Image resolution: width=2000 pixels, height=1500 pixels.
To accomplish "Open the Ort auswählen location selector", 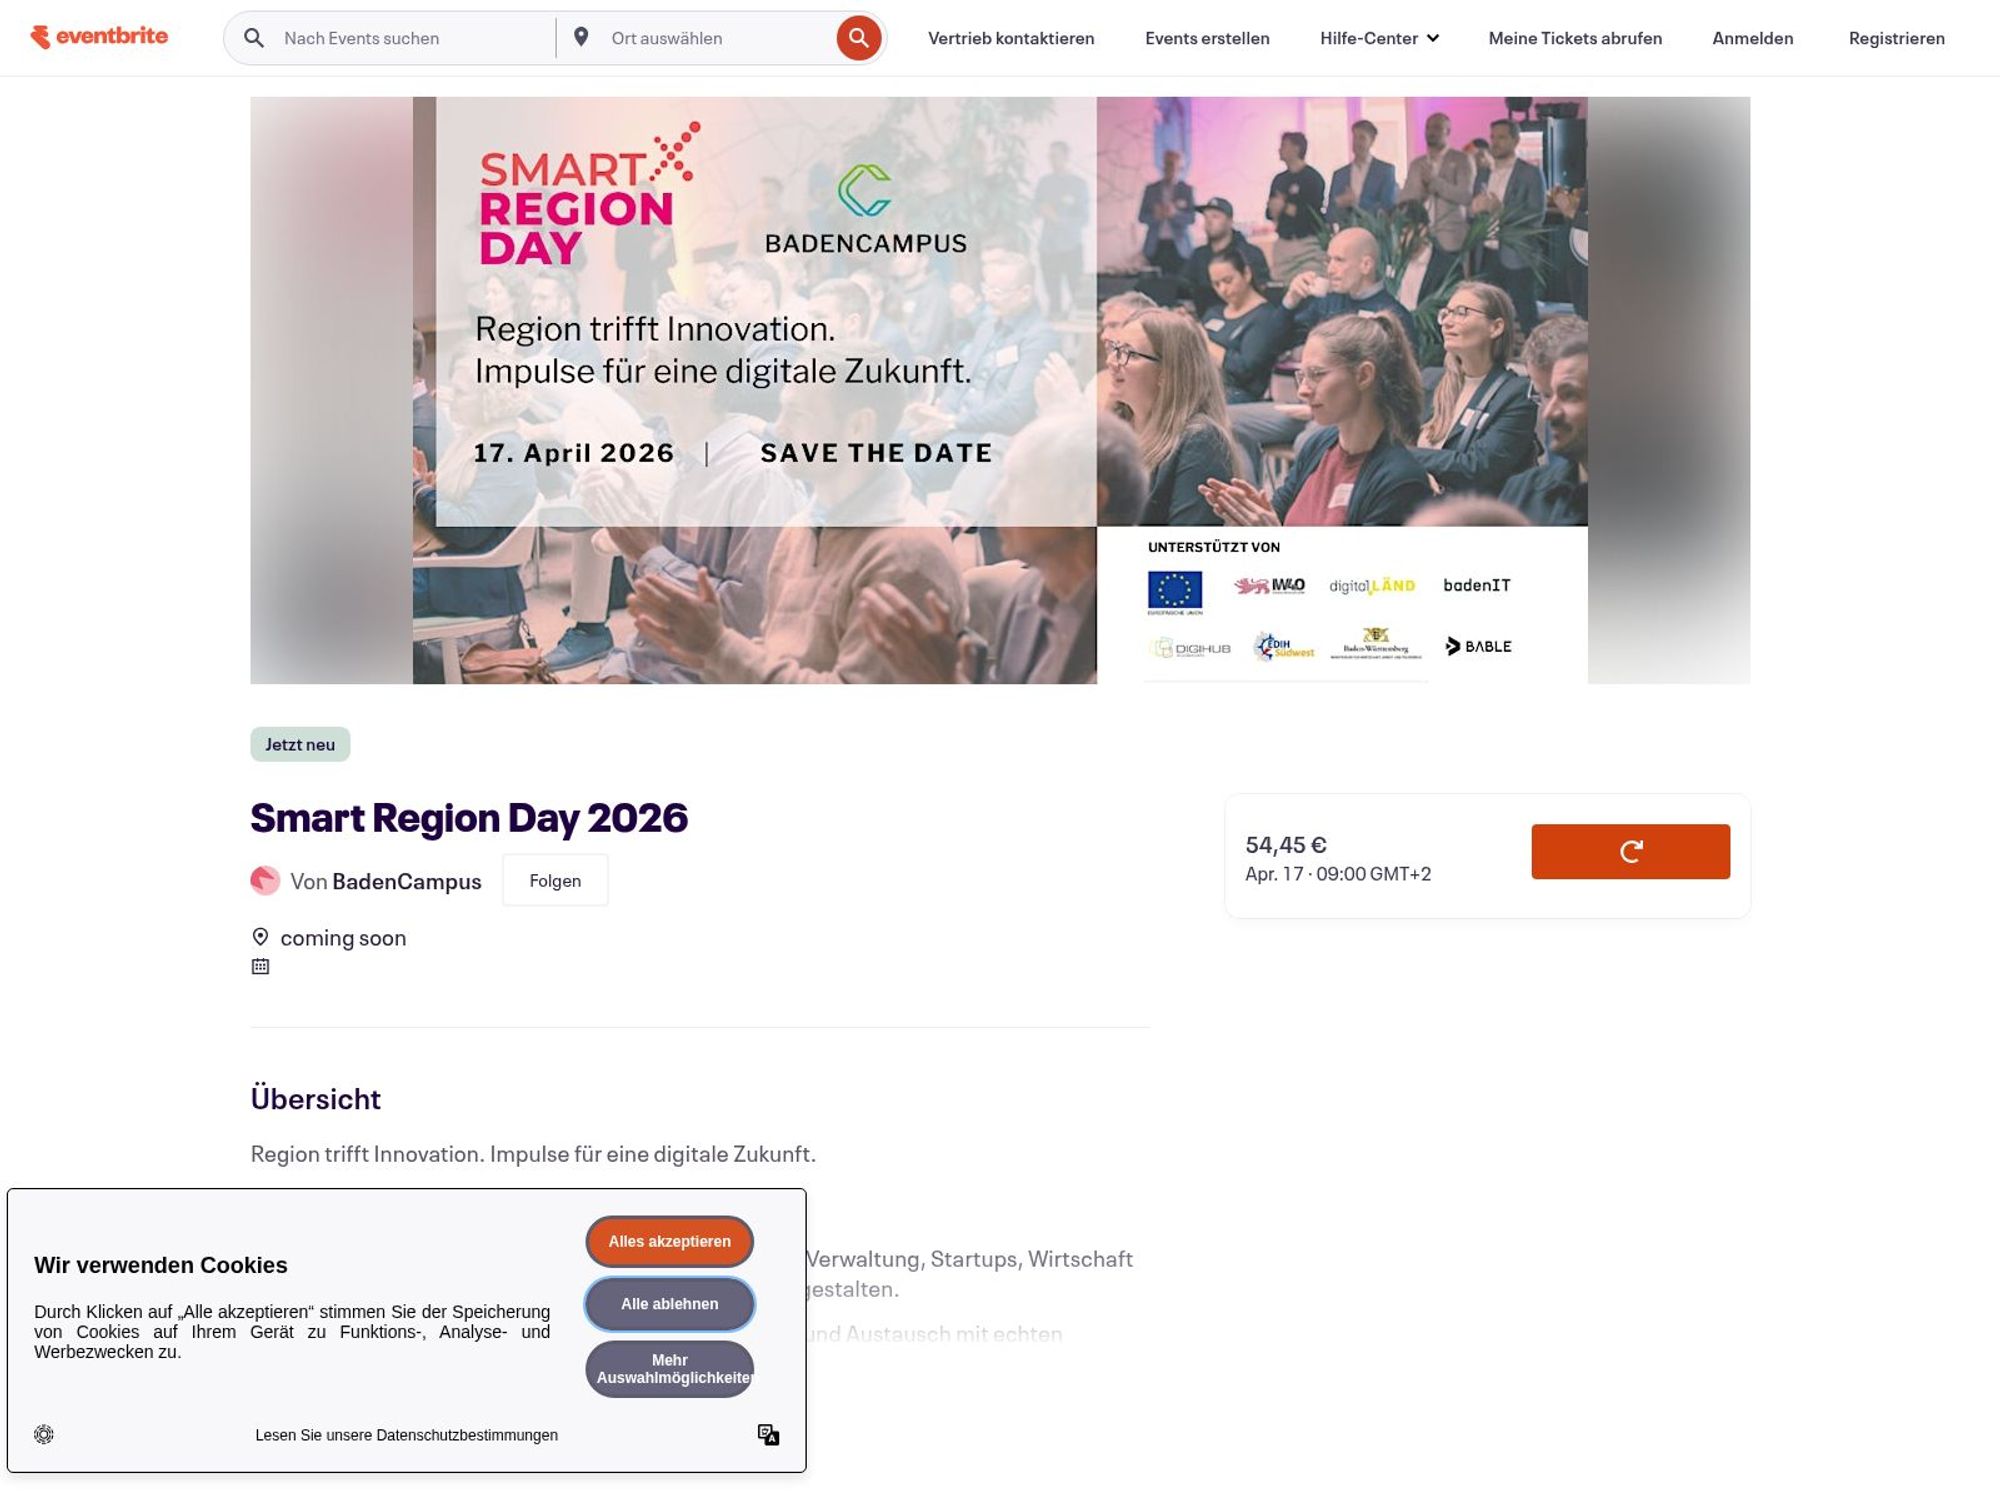I will coord(667,38).
